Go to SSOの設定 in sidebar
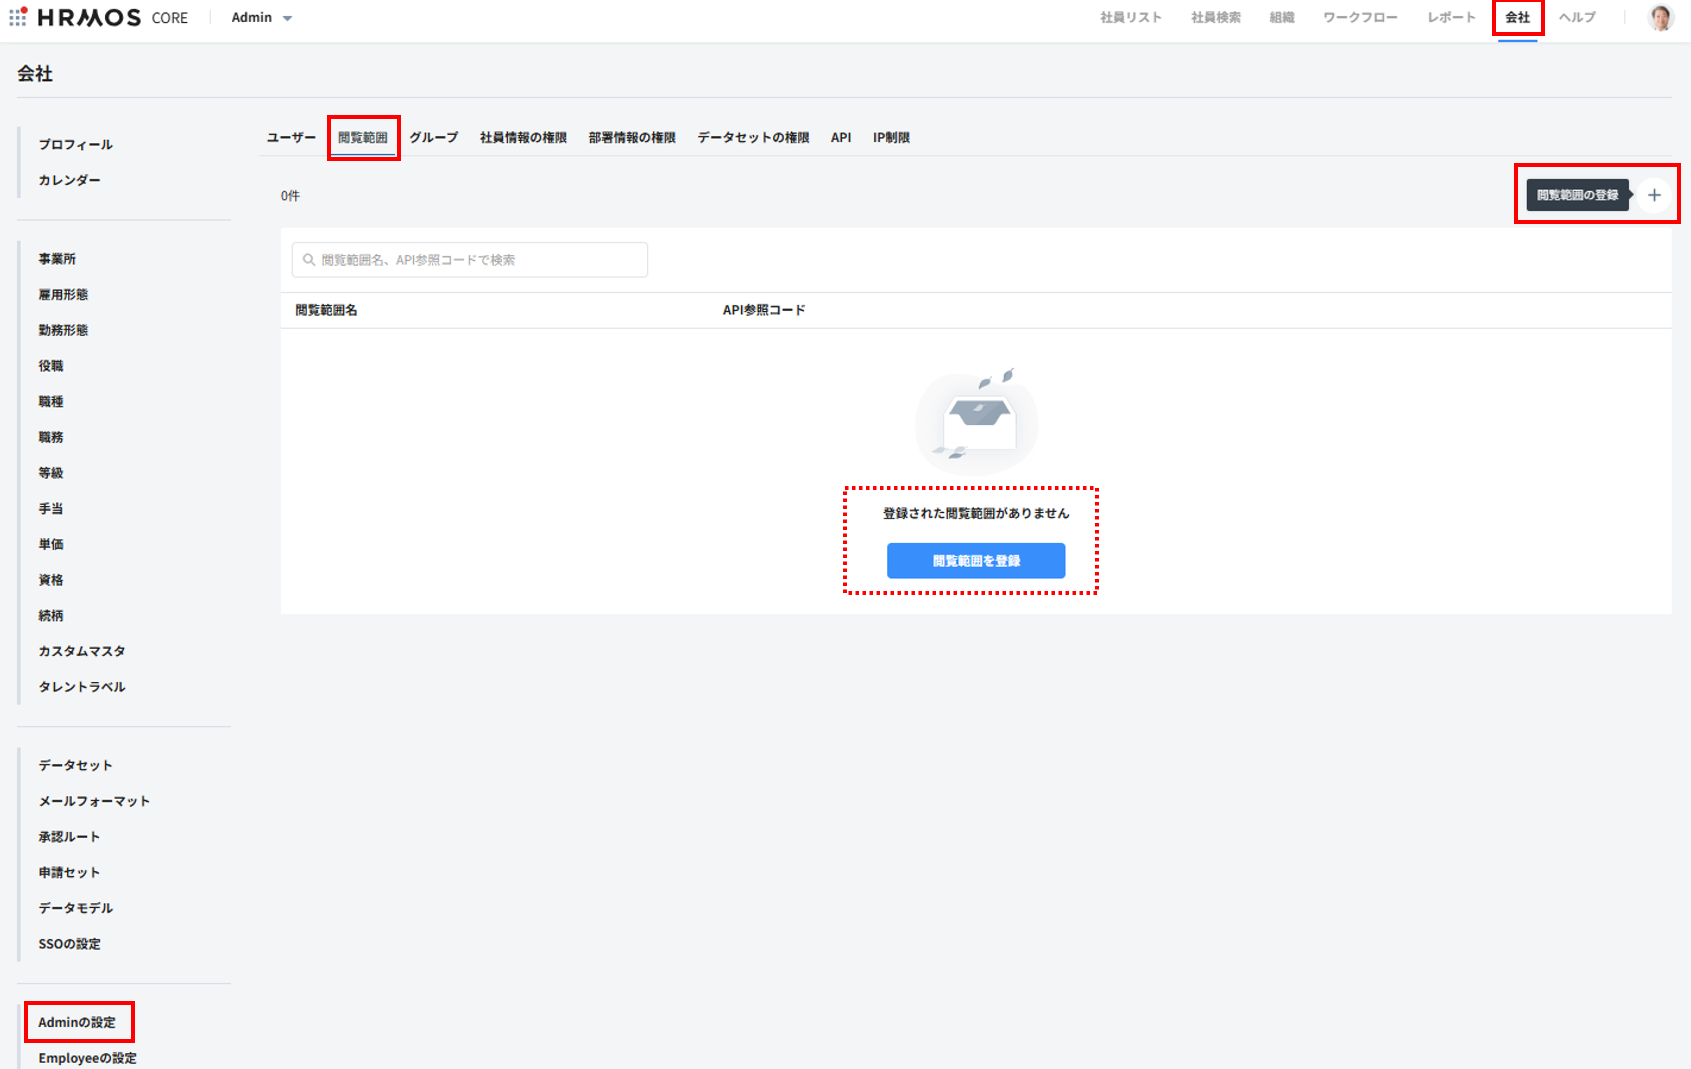This screenshot has height=1069, width=1691. pyautogui.click(x=70, y=944)
